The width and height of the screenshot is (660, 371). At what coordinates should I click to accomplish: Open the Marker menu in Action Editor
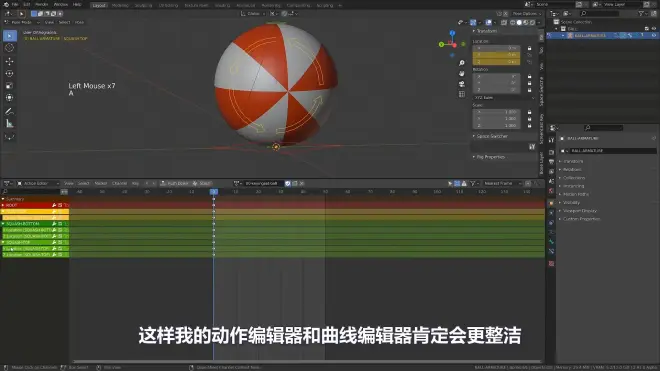click(101, 184)
